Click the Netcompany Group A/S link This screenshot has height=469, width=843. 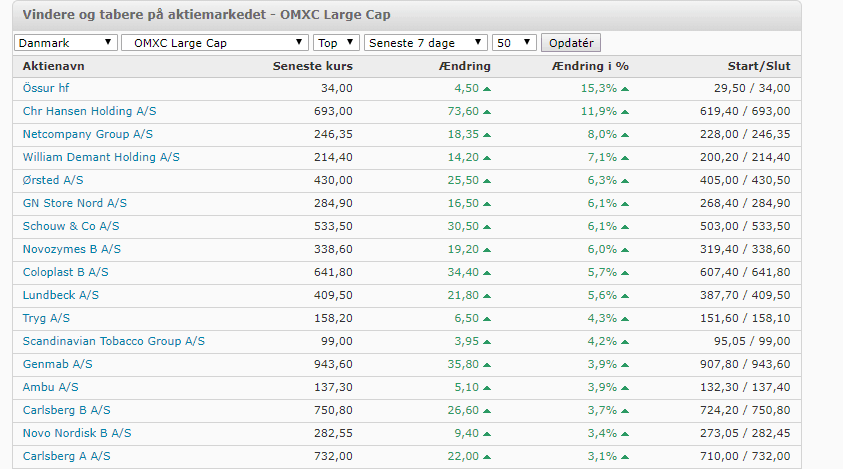point(87,134)
